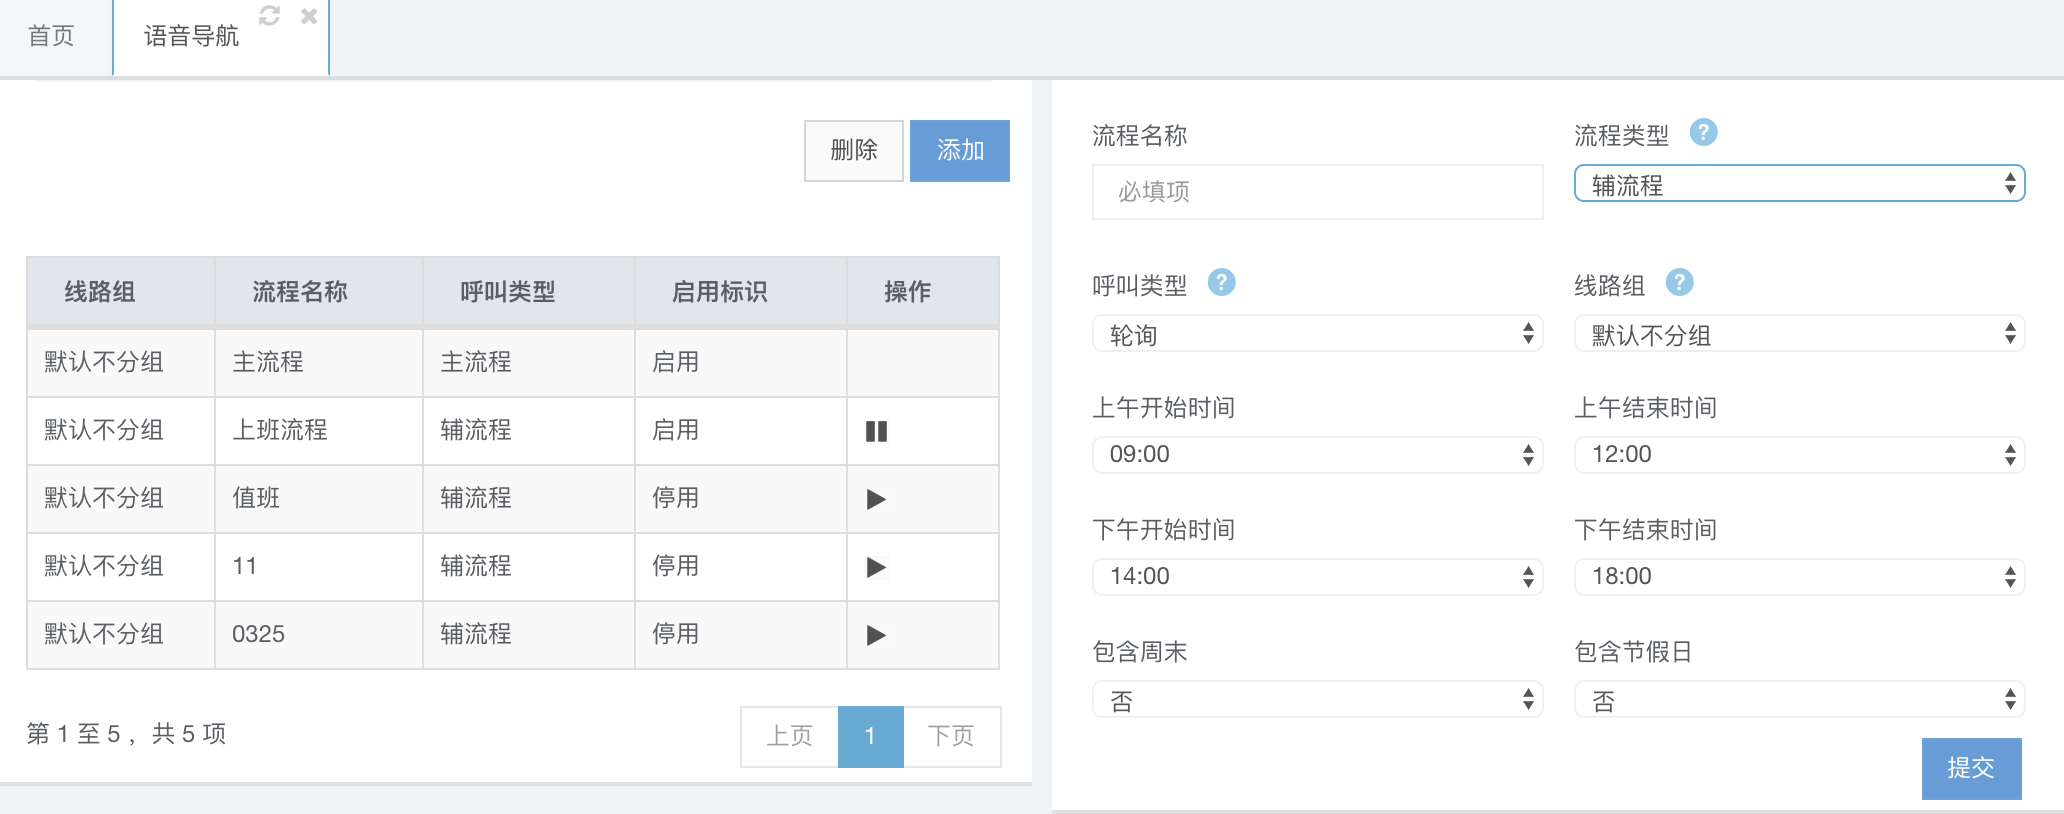Submit the form with 提交
Viewport: 2064px width, 814px height.
(1970, 768)
